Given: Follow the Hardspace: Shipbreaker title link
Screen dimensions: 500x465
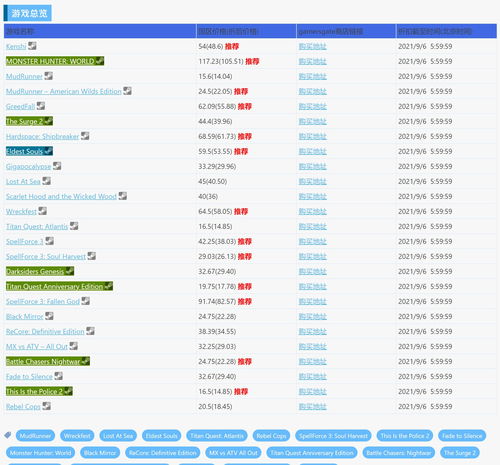Looking at the screenshot, I should point(42,136).
